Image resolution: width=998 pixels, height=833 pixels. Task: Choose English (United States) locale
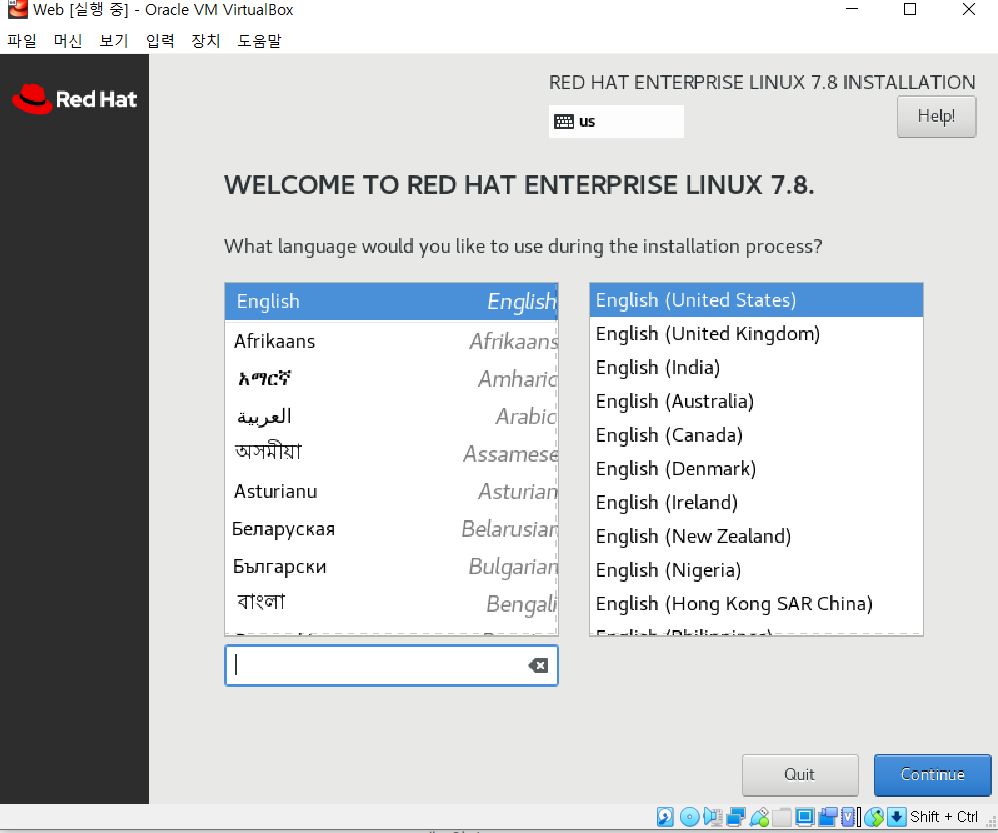click(x=756, y=300)
